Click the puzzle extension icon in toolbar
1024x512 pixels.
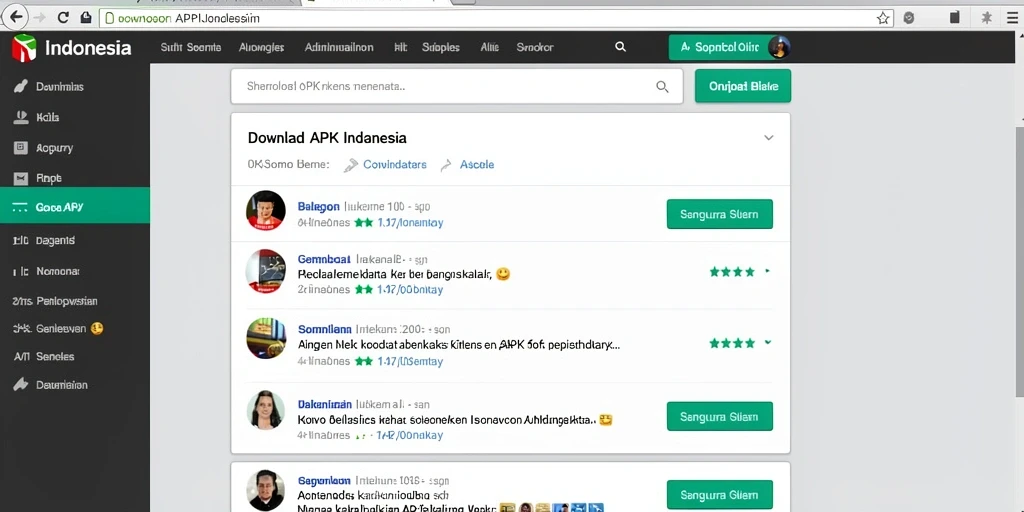pos(987,18)
